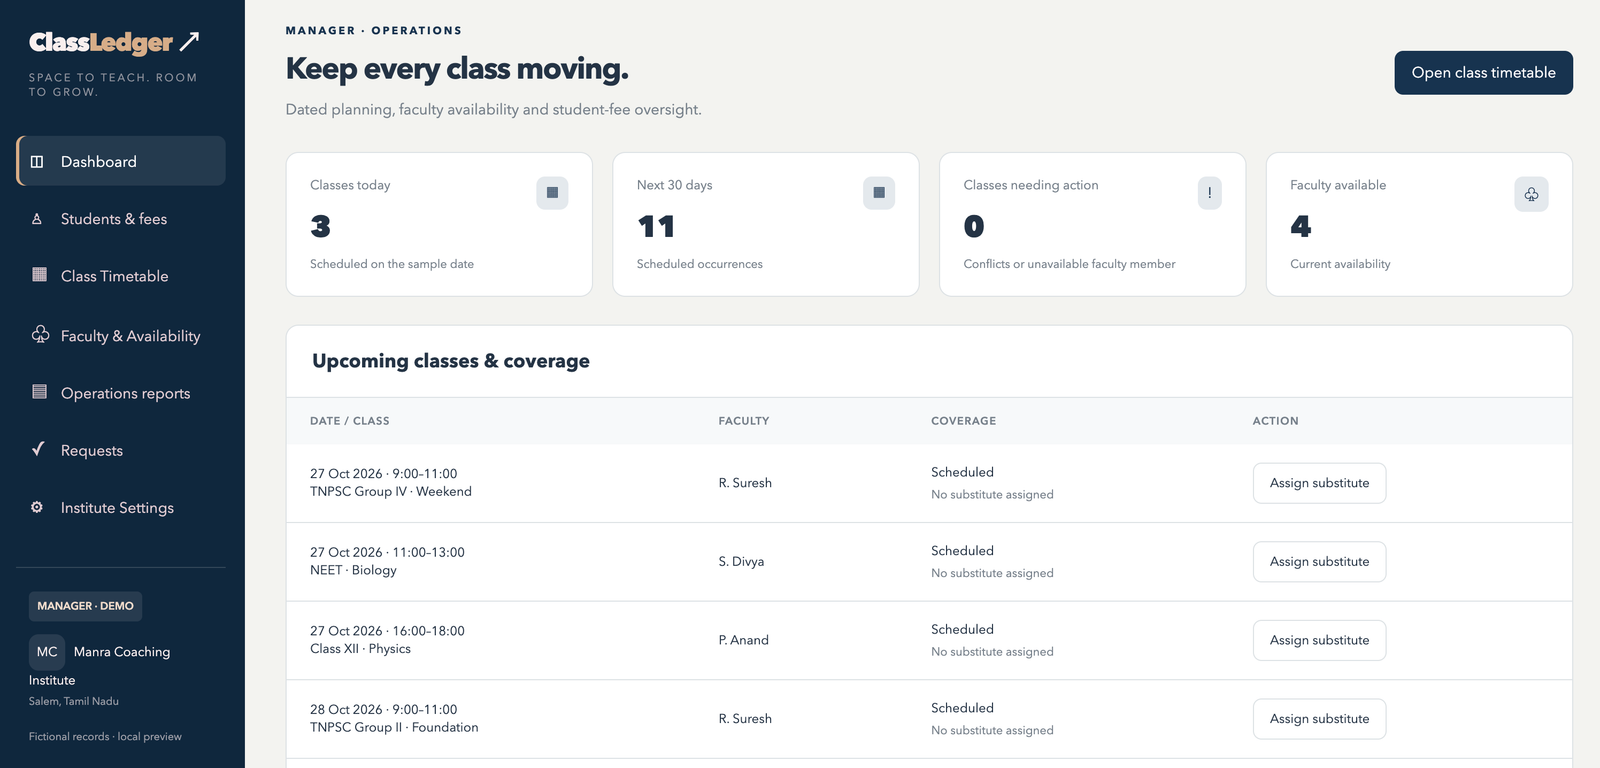Viewport: 1600px width, 768px height.
Task: Go to the Requests page
Action: [121, 450]
